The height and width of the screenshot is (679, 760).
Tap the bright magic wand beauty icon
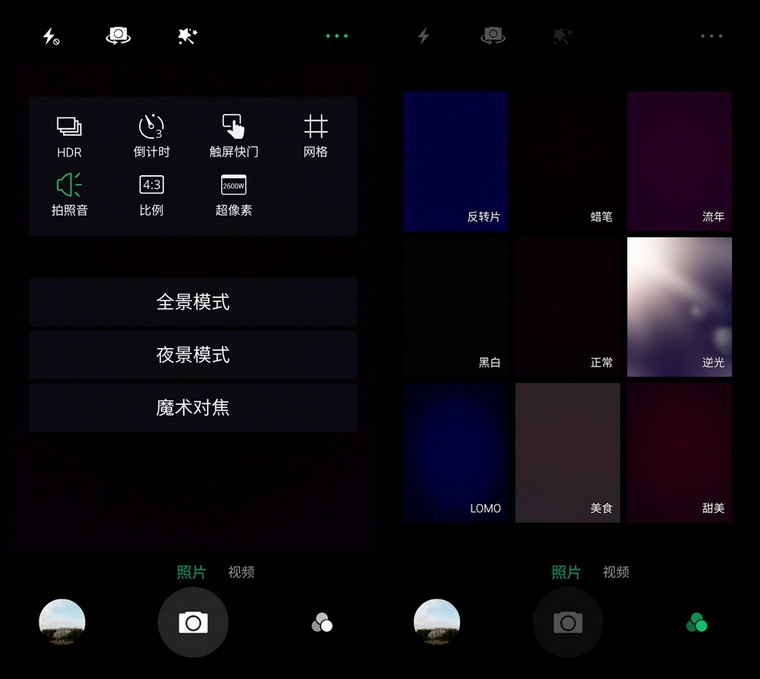point(187,36)
